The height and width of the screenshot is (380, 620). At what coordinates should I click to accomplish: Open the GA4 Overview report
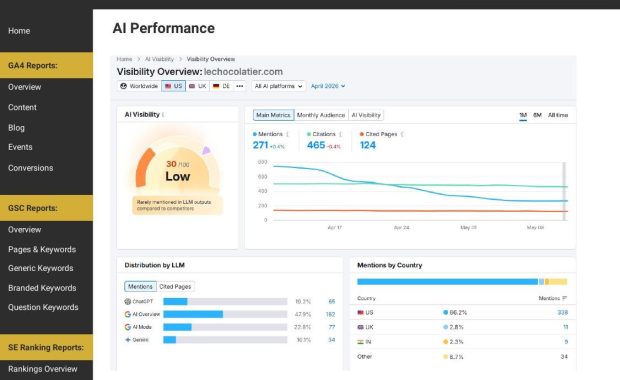tap(25, 87)
